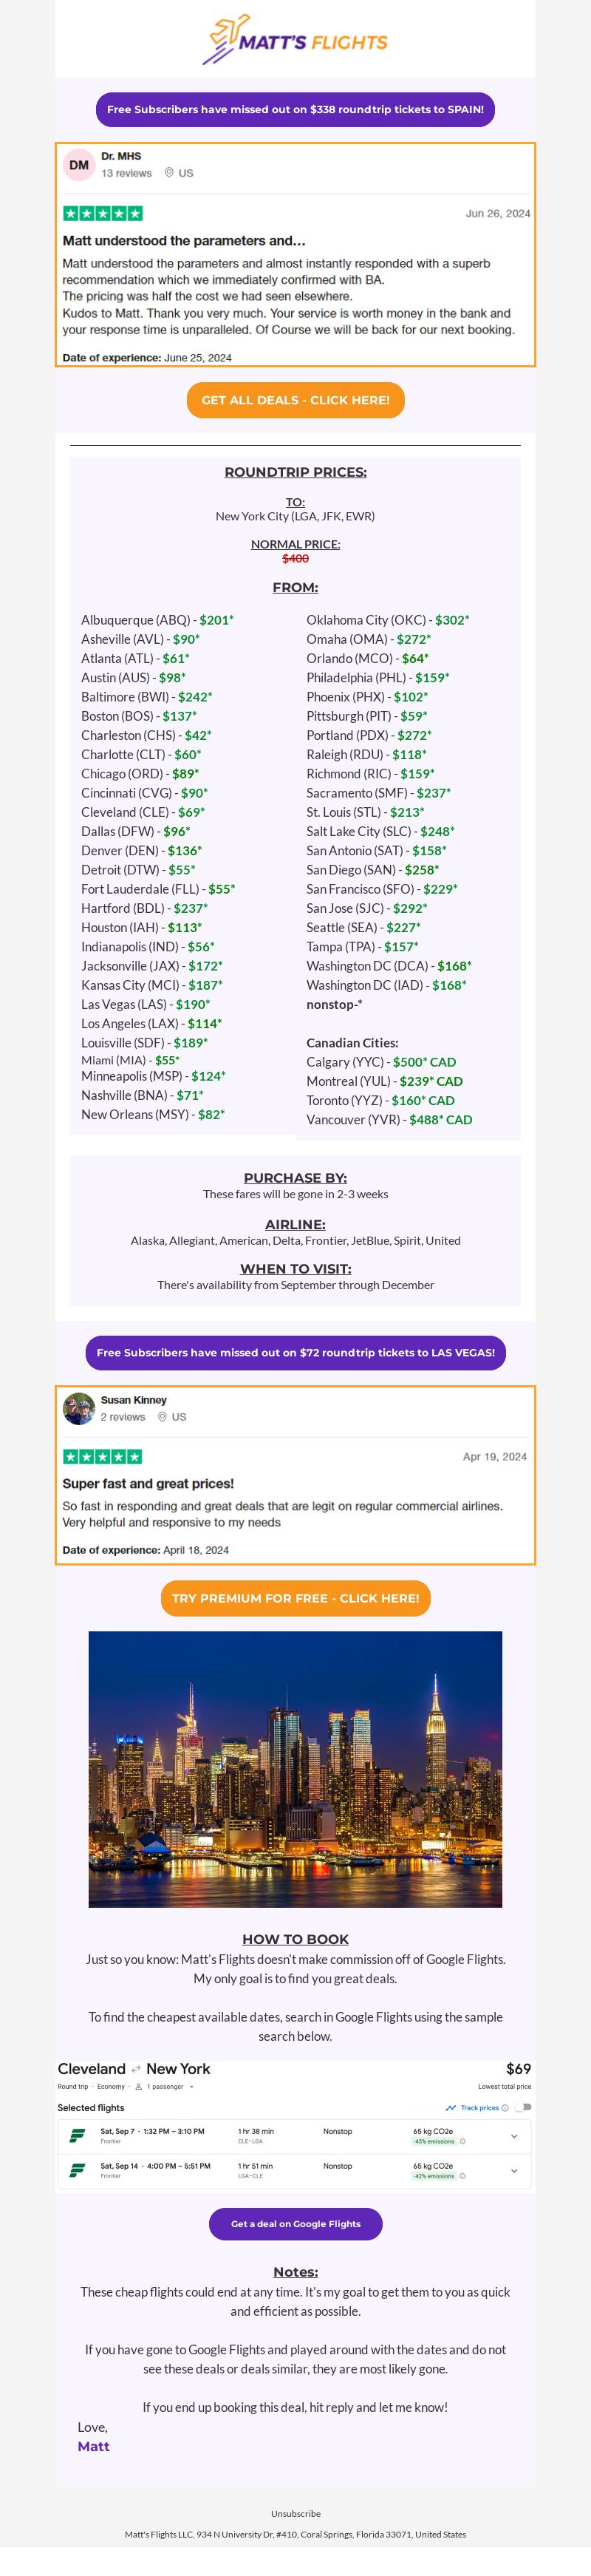
Task: Click the Track prices info icon
Action: pos(505,2107)
